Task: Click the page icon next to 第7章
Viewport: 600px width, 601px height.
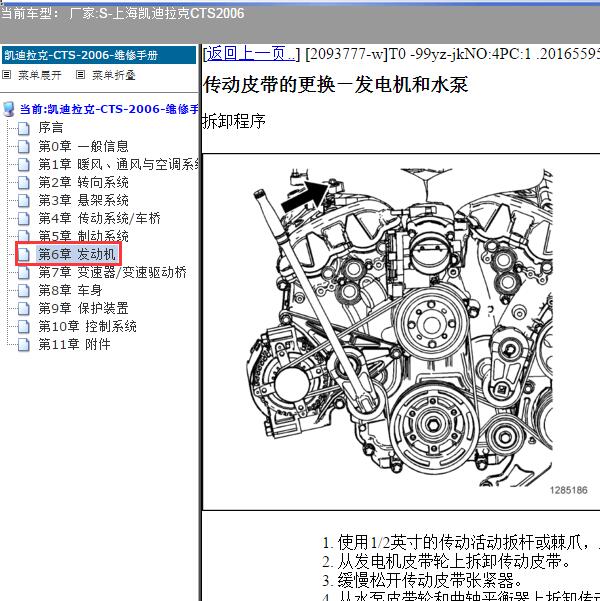Action: pyautogui.click(x=24, y=273)
